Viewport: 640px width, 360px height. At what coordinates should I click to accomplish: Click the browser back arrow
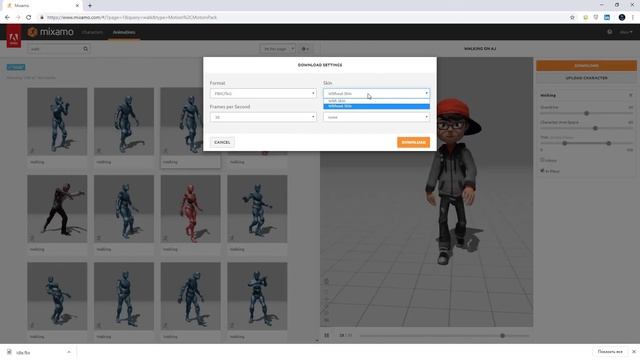7,18
